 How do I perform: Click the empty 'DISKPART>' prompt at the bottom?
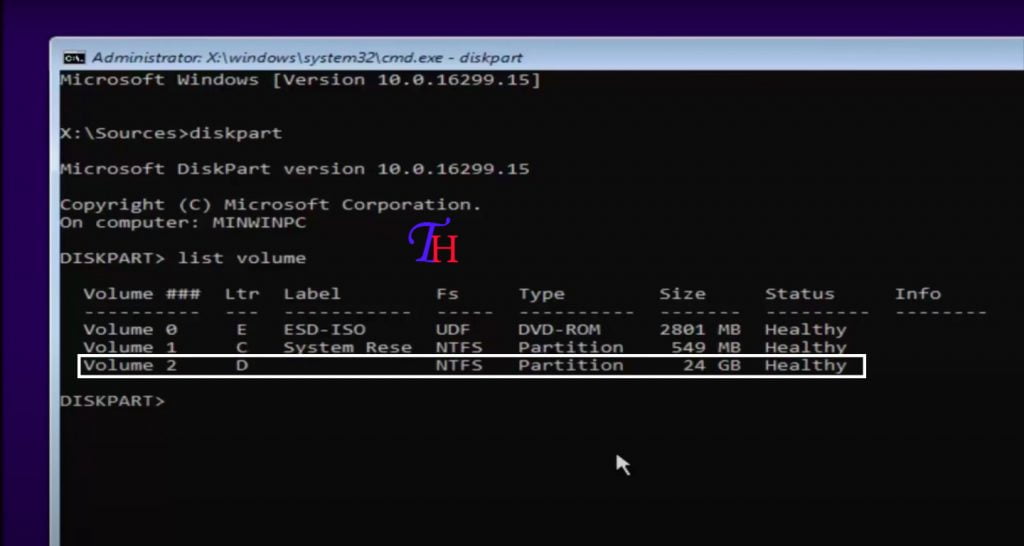[x=113, y=401]
